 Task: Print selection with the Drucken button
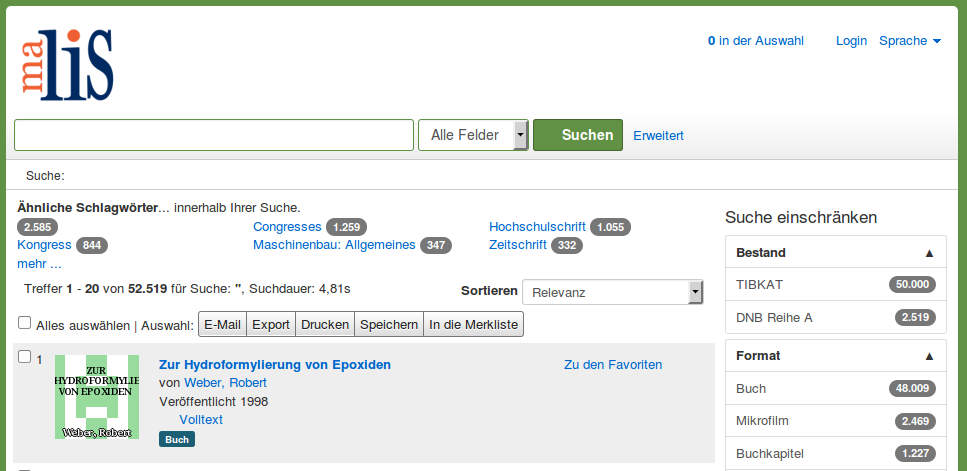coord(325,324)
